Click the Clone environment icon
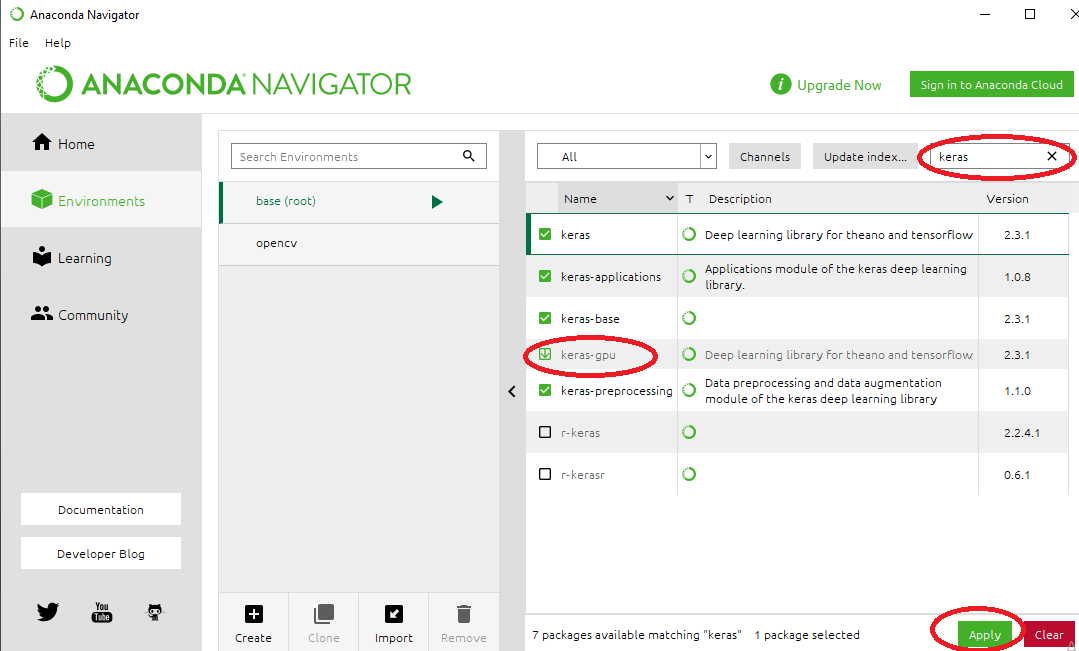This screenshot has height=651, width=1079. point(323,614)
